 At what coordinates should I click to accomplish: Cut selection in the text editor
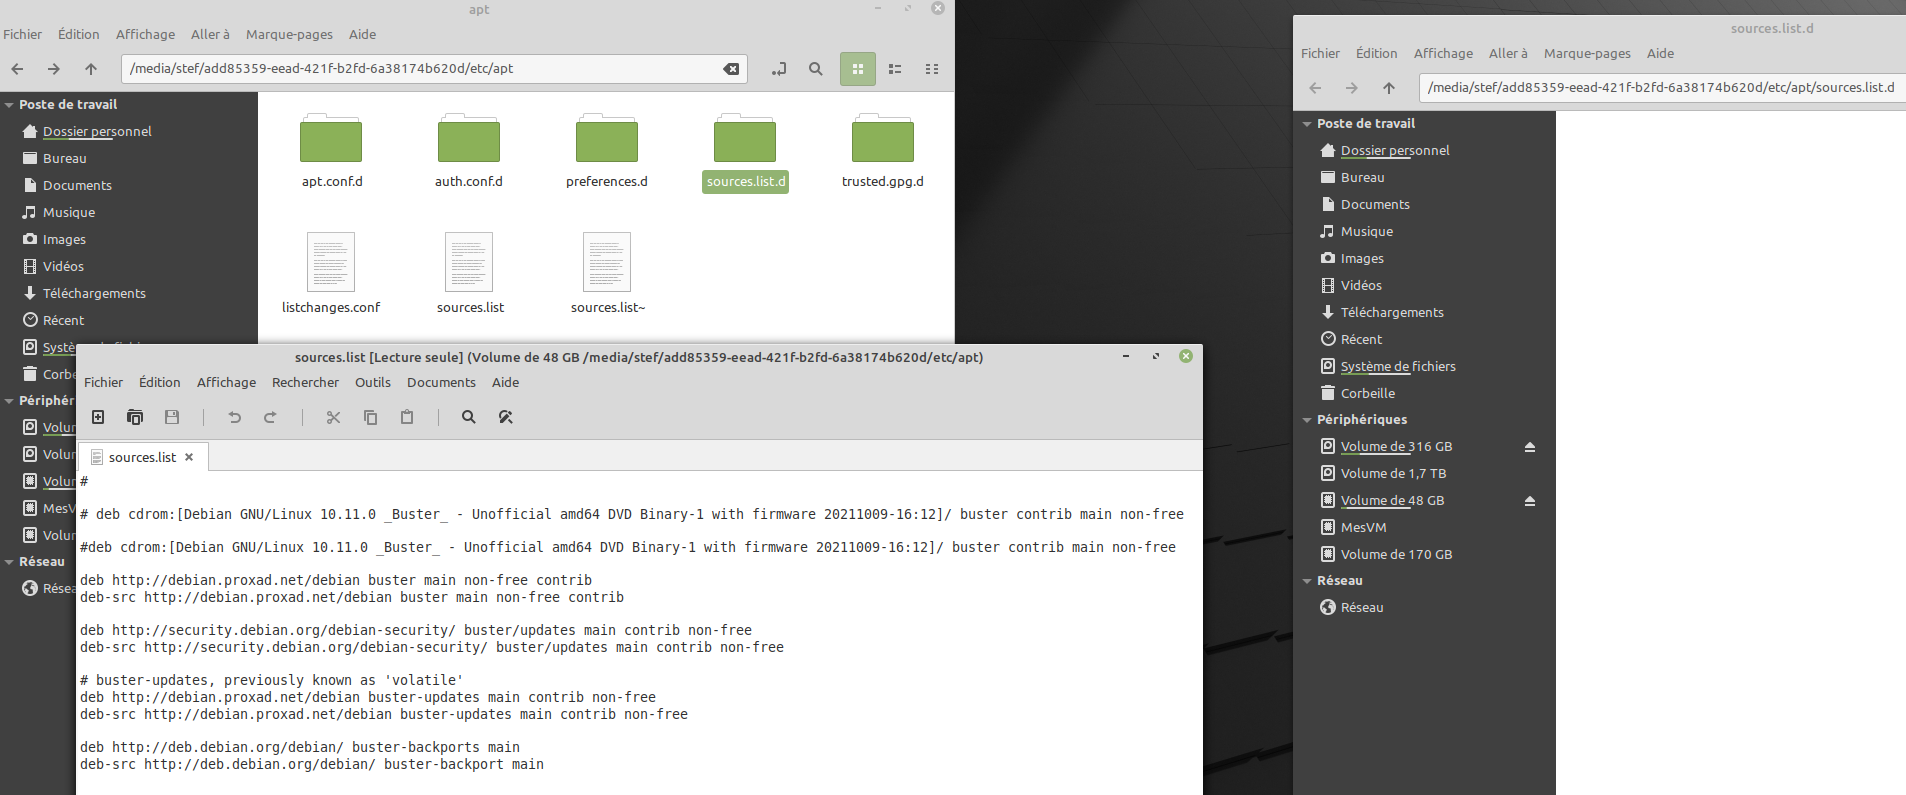click(333, 417)
